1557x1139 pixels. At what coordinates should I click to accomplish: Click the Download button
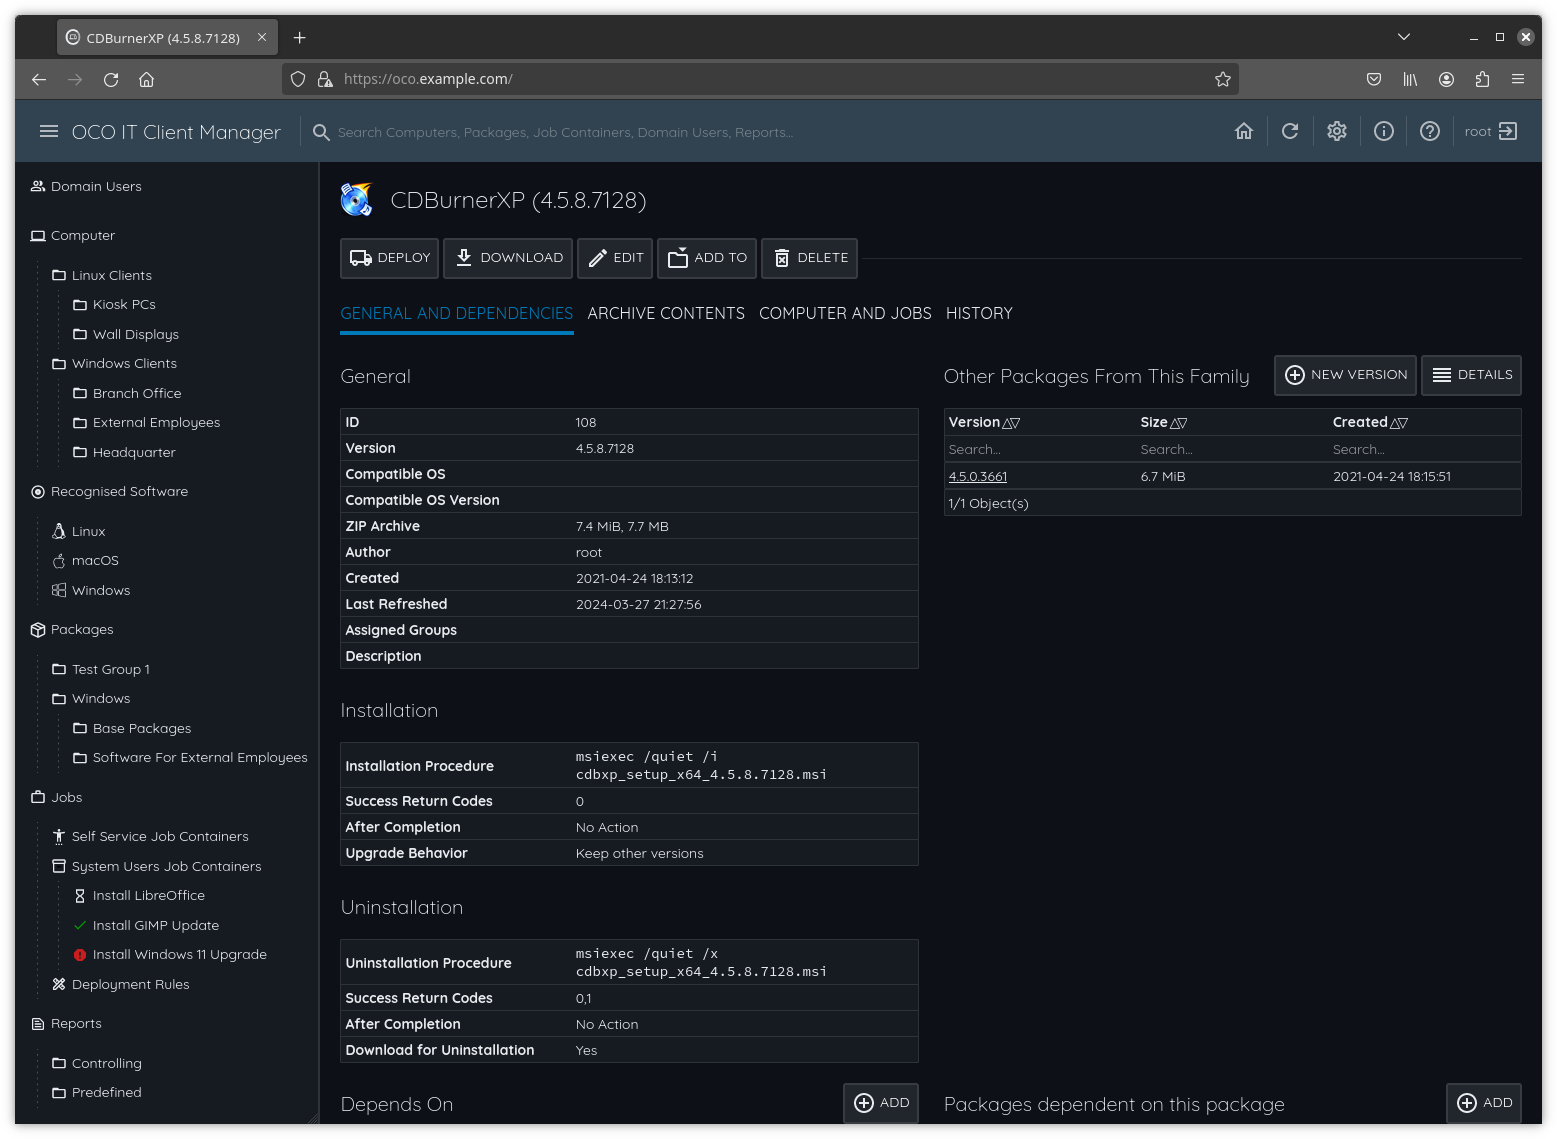pos(508,258)
